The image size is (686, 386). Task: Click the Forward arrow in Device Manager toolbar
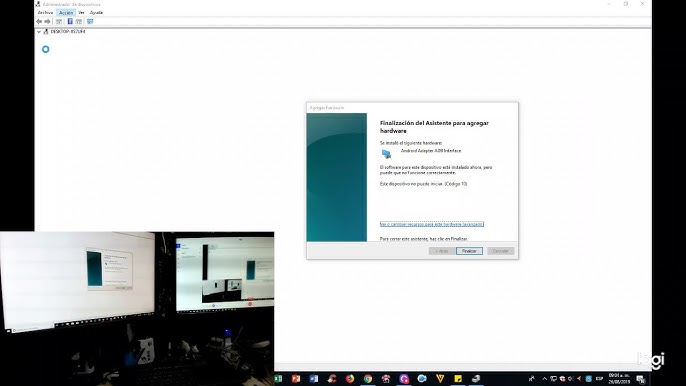[x=47, y=21]
